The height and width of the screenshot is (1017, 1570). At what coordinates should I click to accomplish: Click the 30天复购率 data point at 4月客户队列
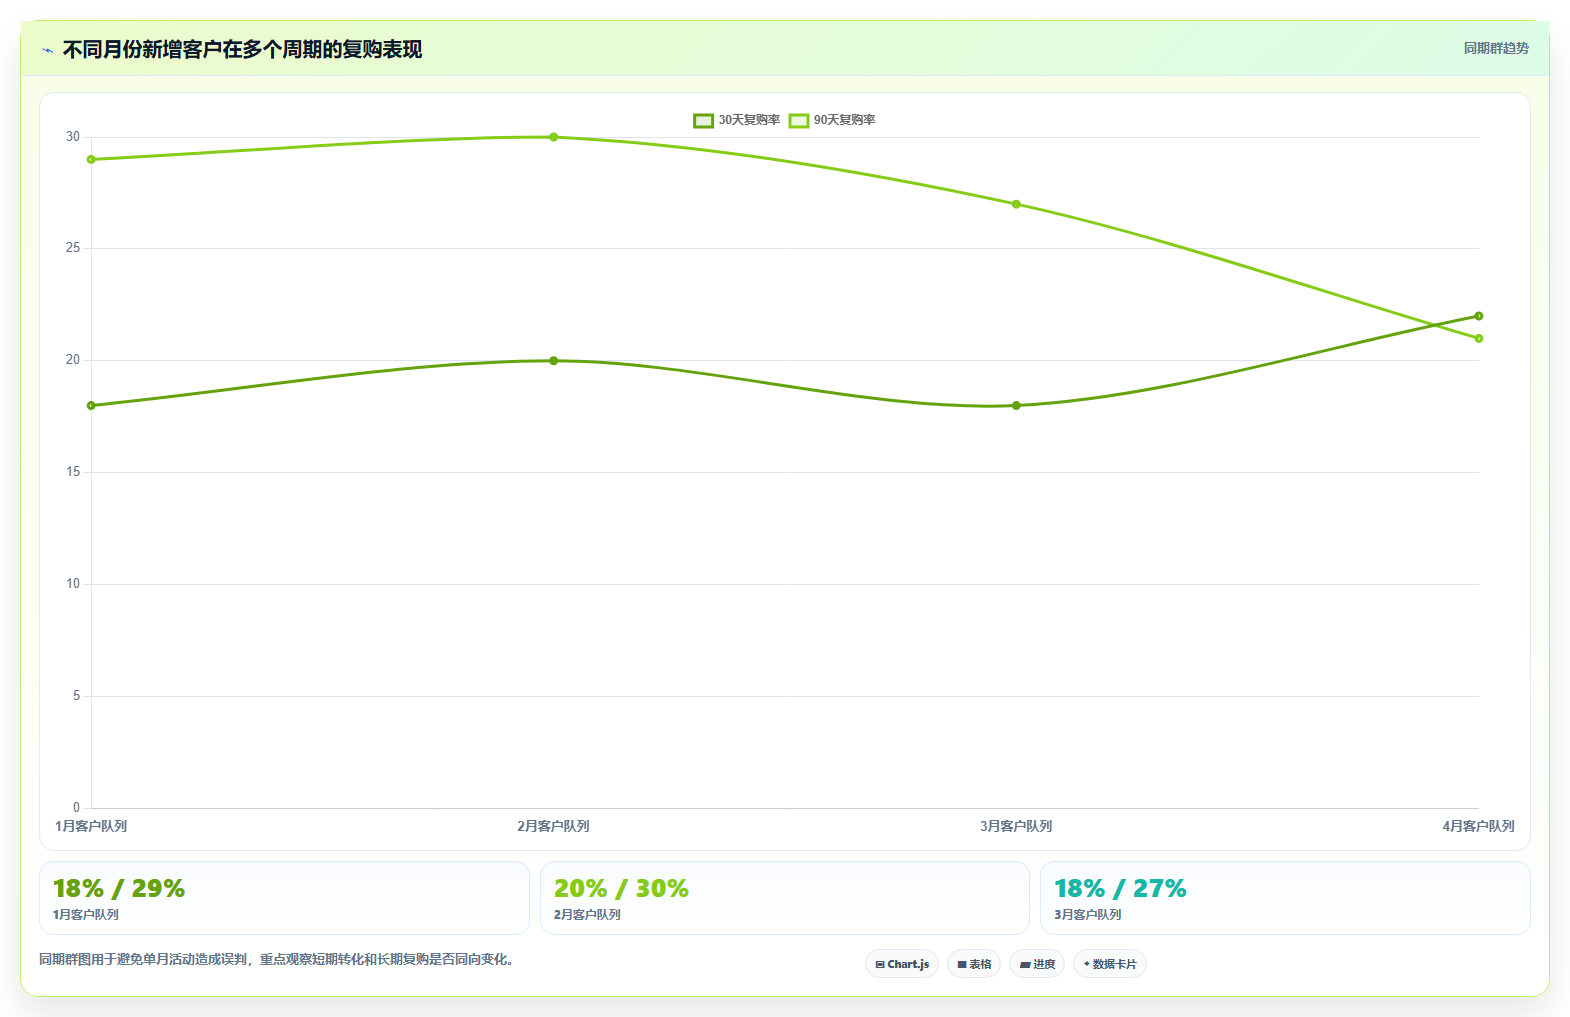1479,316
